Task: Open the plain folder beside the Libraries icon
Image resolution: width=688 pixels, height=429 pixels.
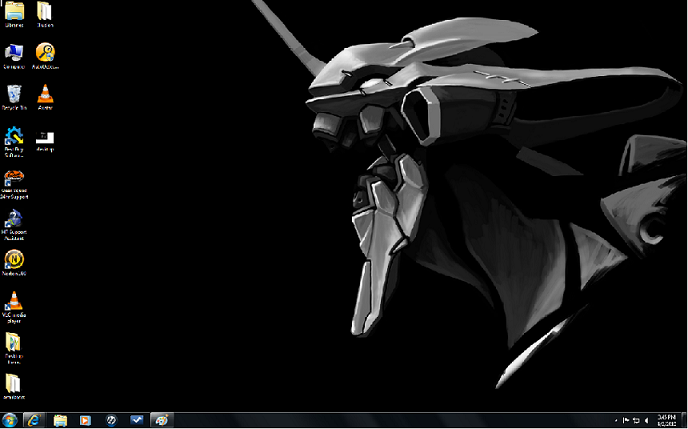Action: pos(45,14)
